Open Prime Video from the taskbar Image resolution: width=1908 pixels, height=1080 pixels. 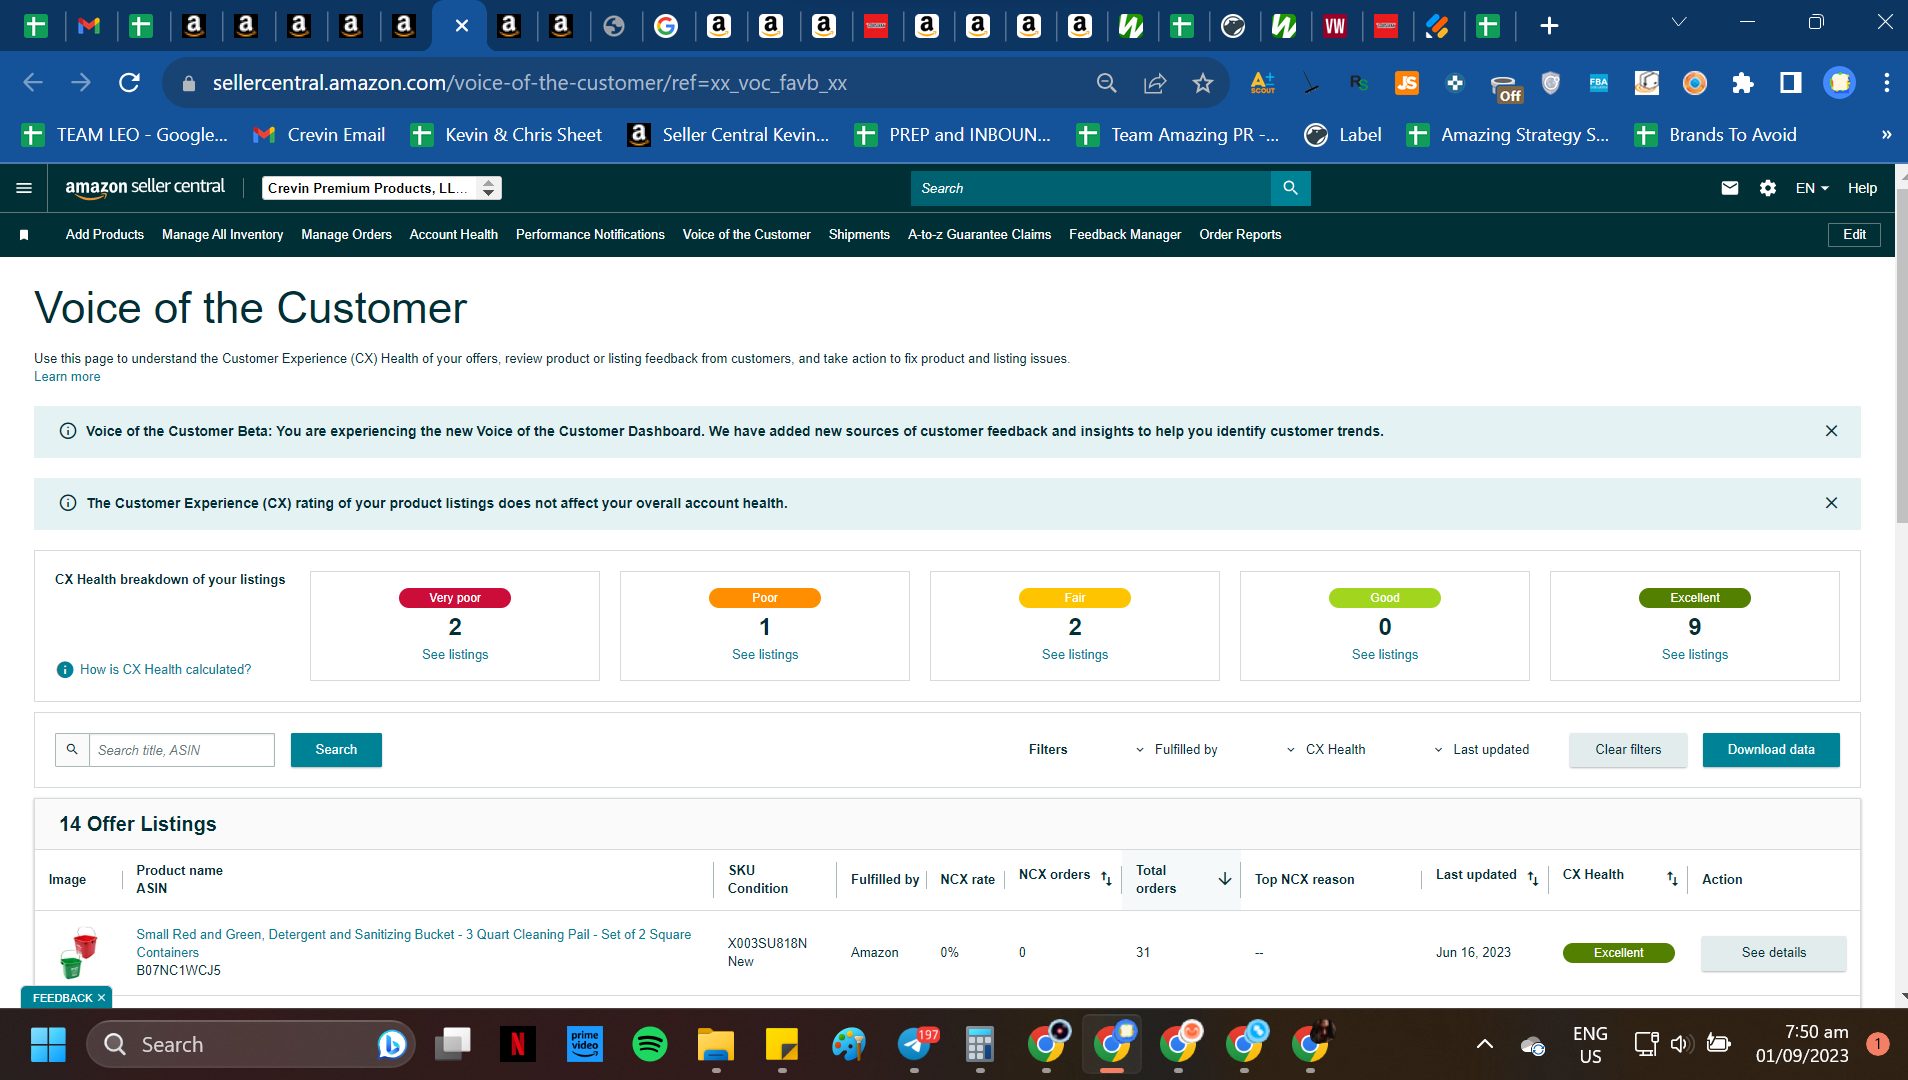tap(584, 1045)
